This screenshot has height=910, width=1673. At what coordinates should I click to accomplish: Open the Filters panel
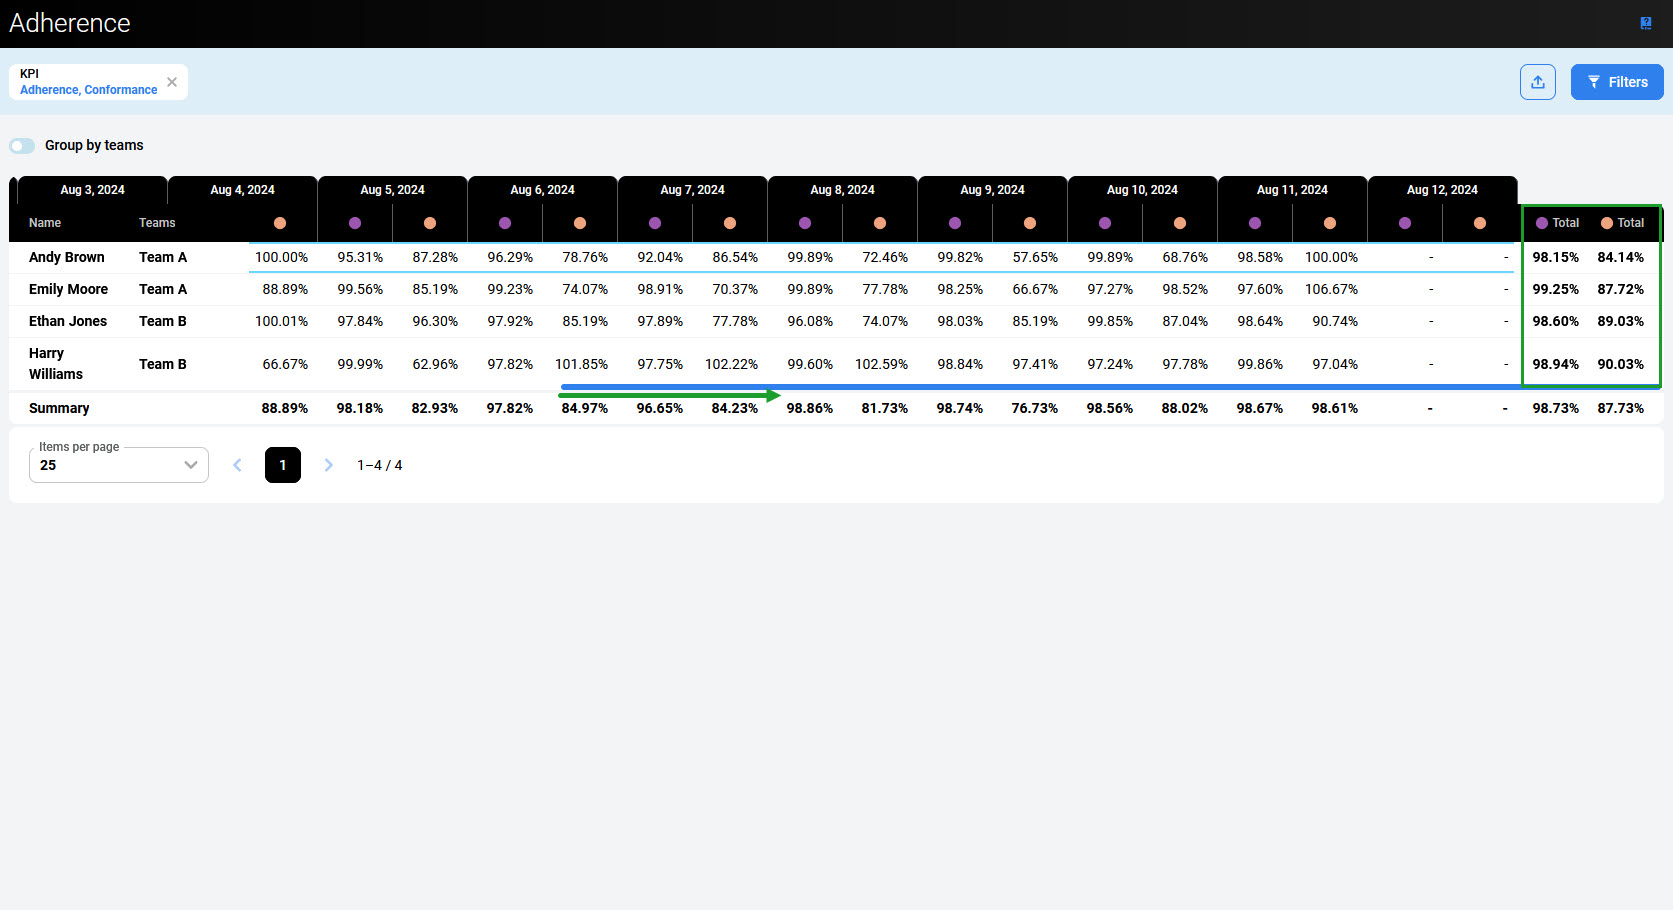pyautogui.click(x=1616, y=82)
